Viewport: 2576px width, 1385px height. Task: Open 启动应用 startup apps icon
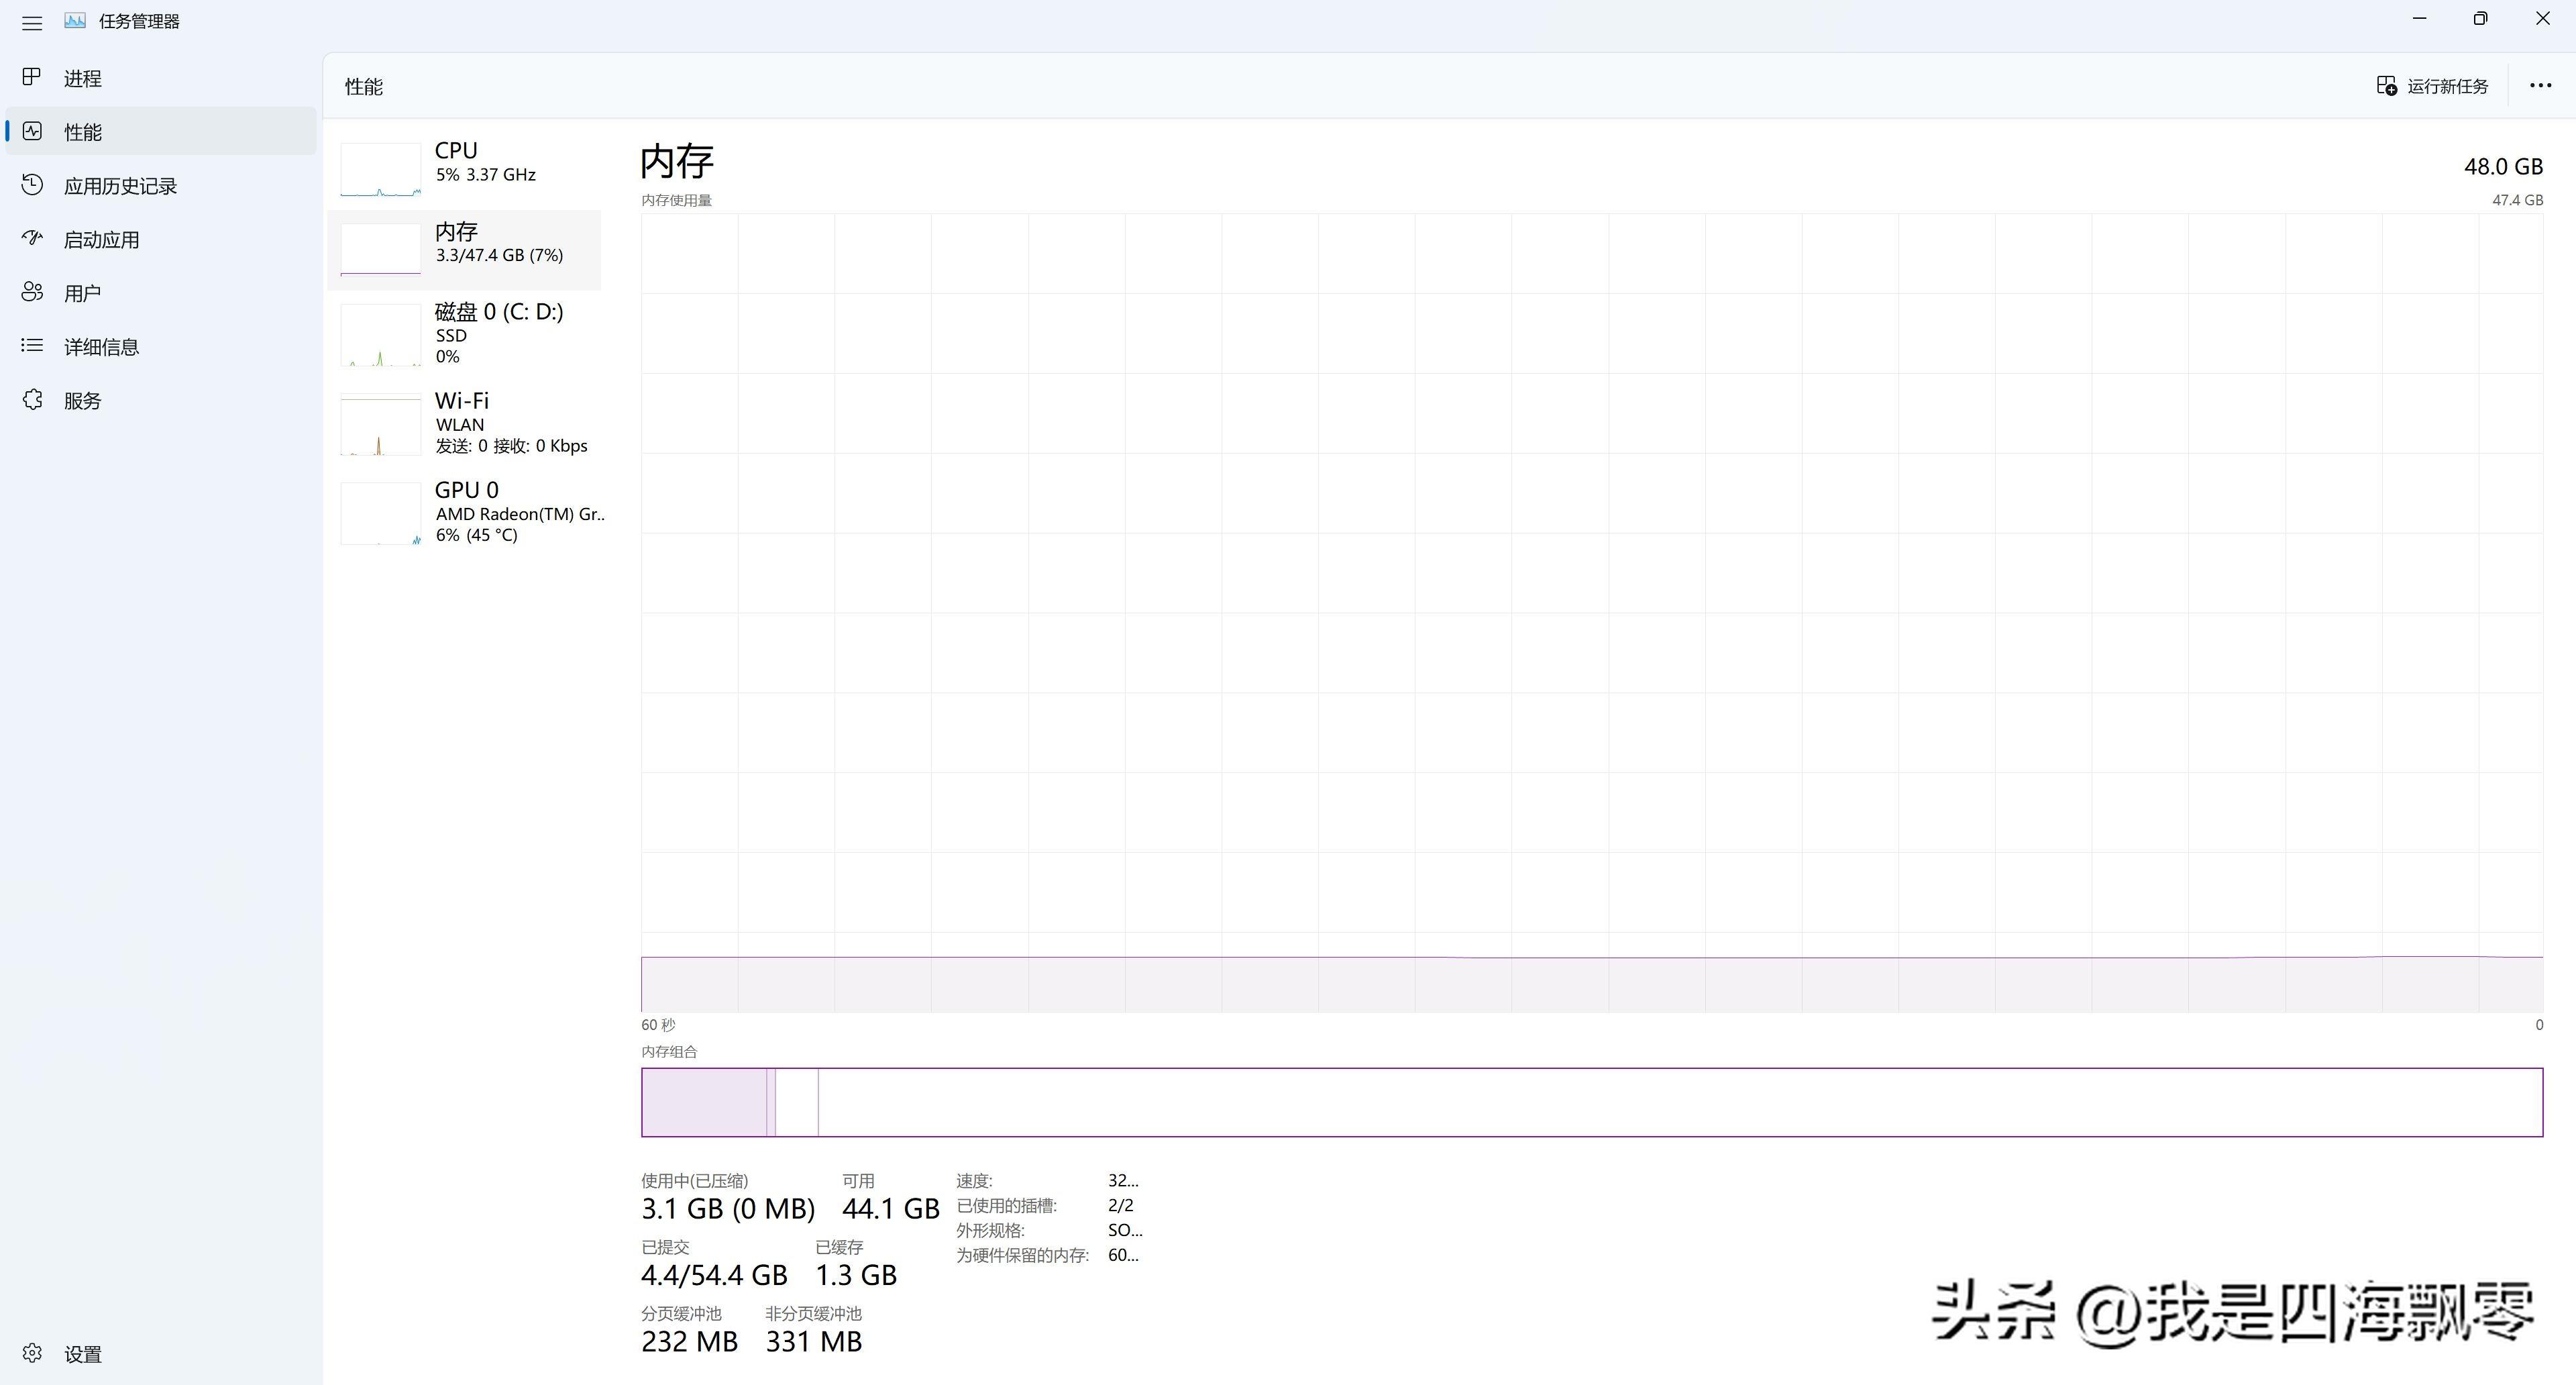[32, 239]
